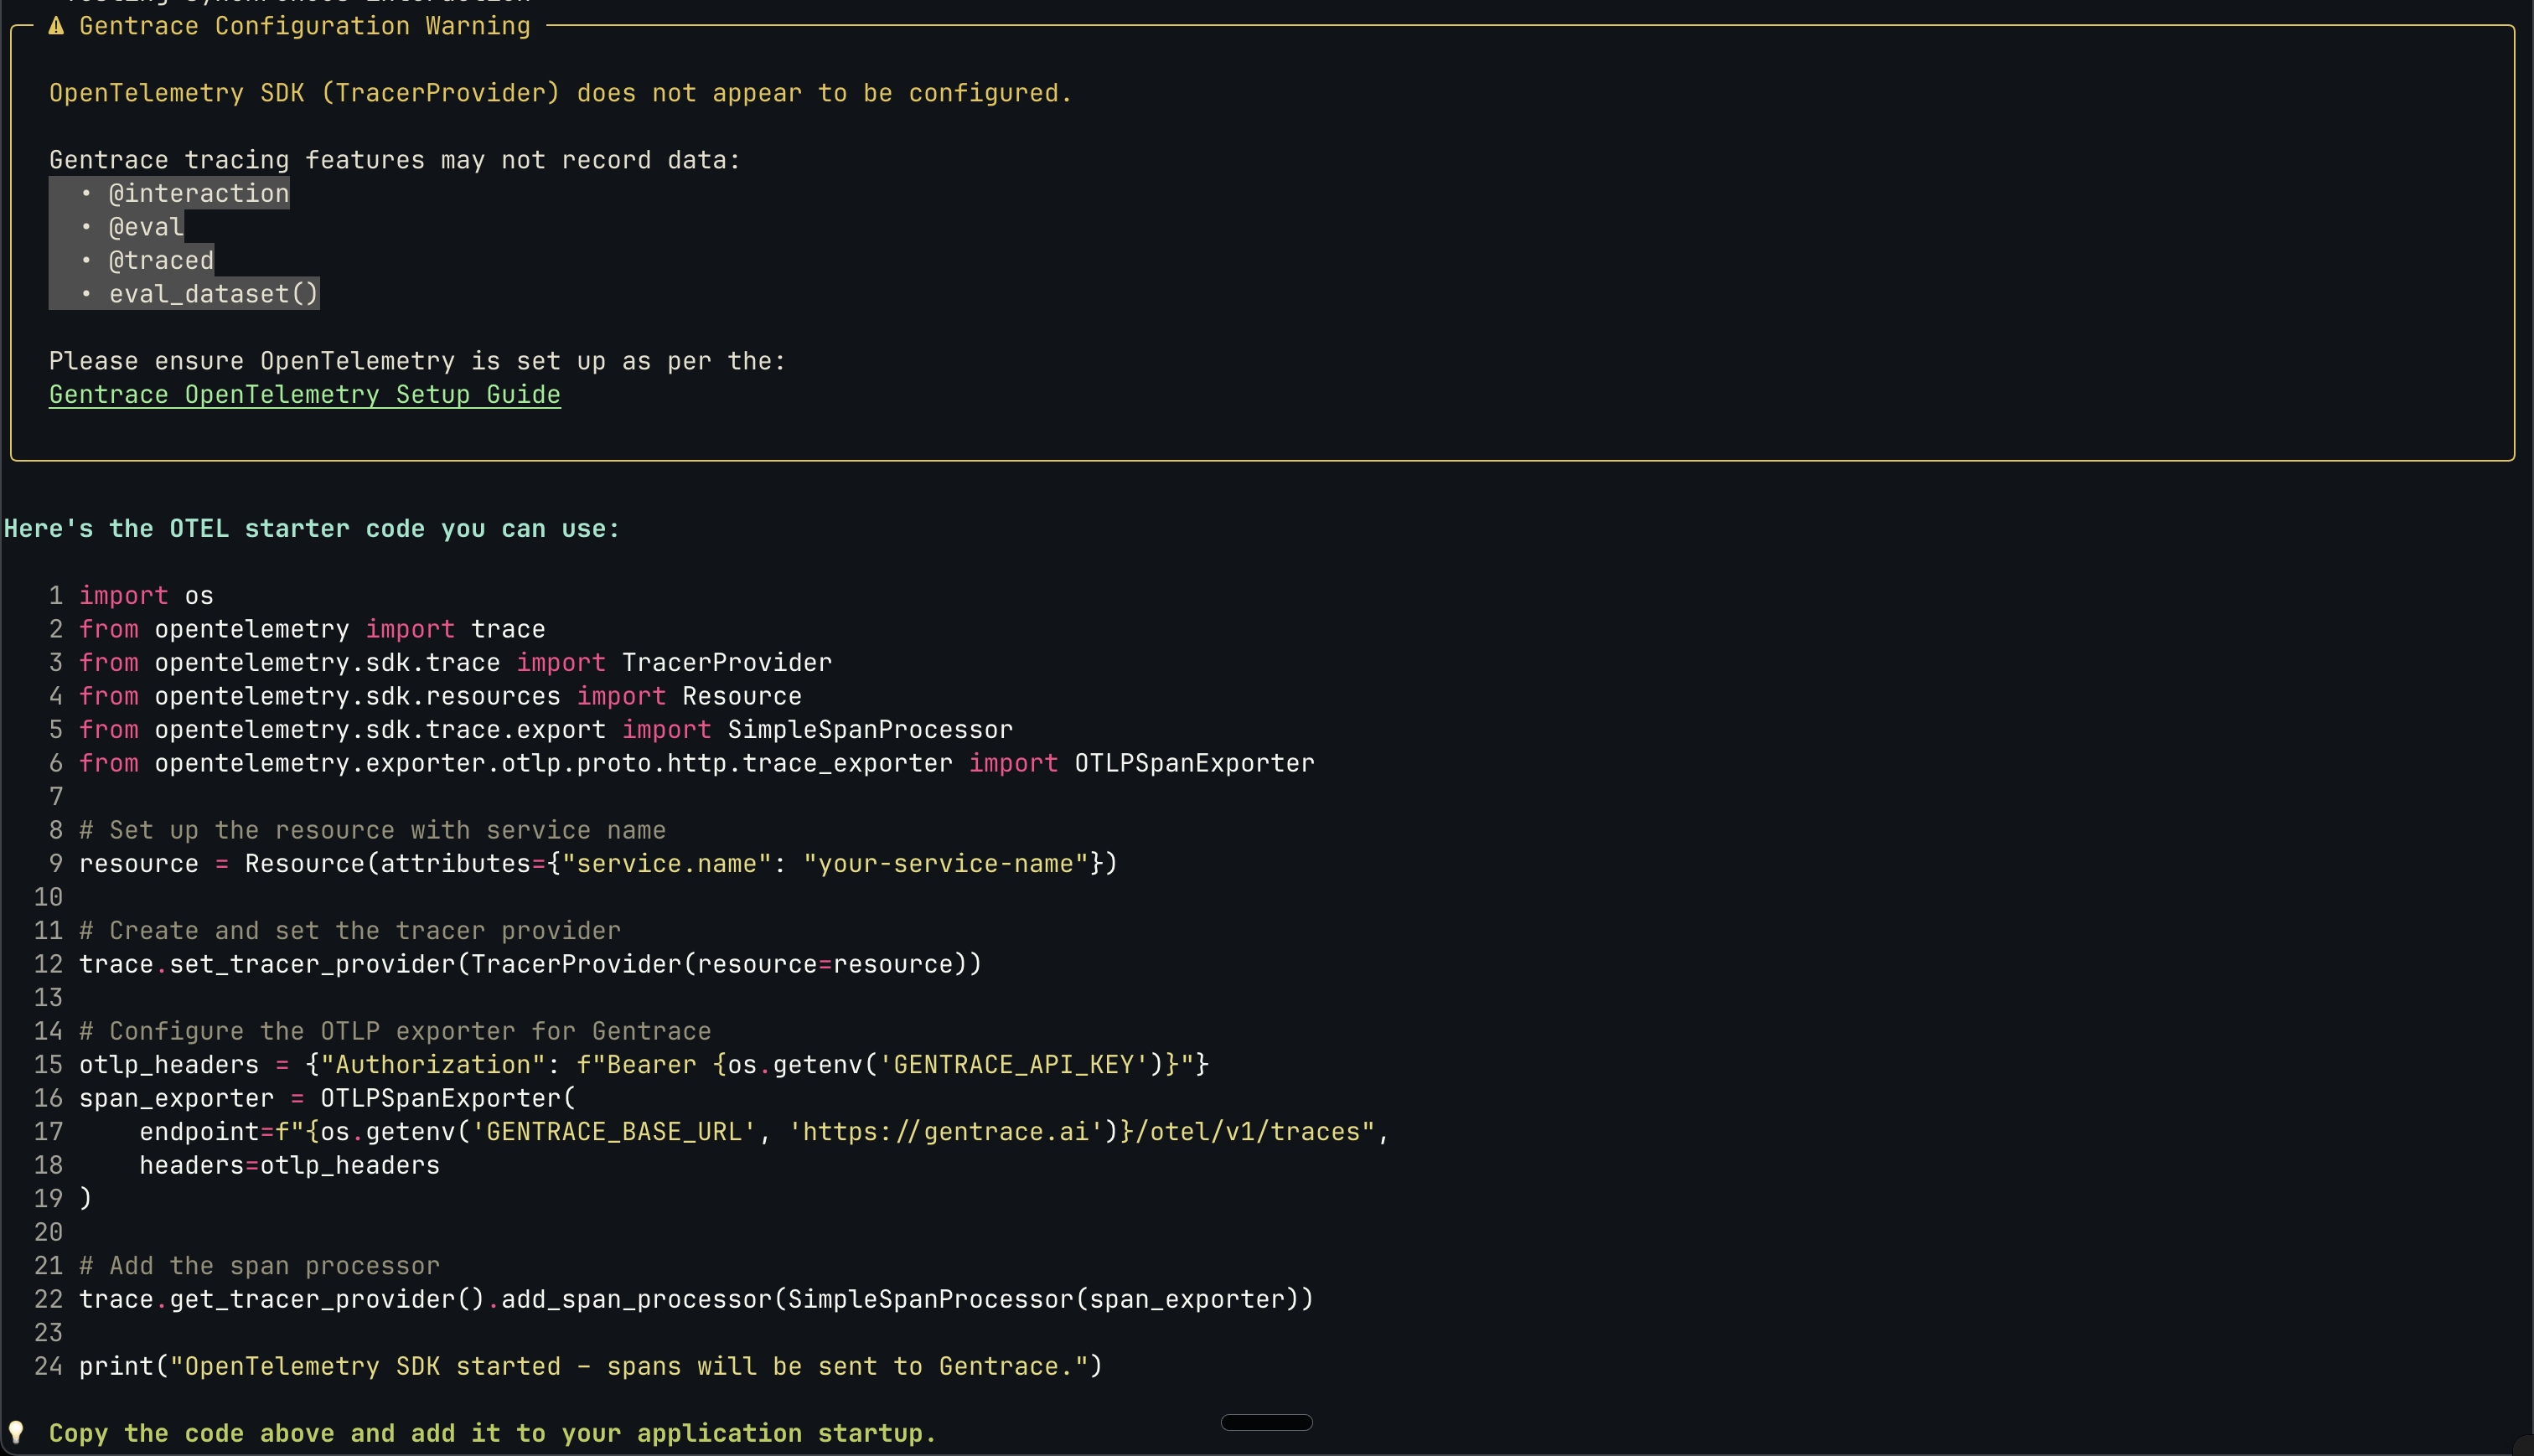Click 'SimpleSpanProcessor' on code line 5
This screenshot has width=2534, height=1456.
click(x=870, y=730)
